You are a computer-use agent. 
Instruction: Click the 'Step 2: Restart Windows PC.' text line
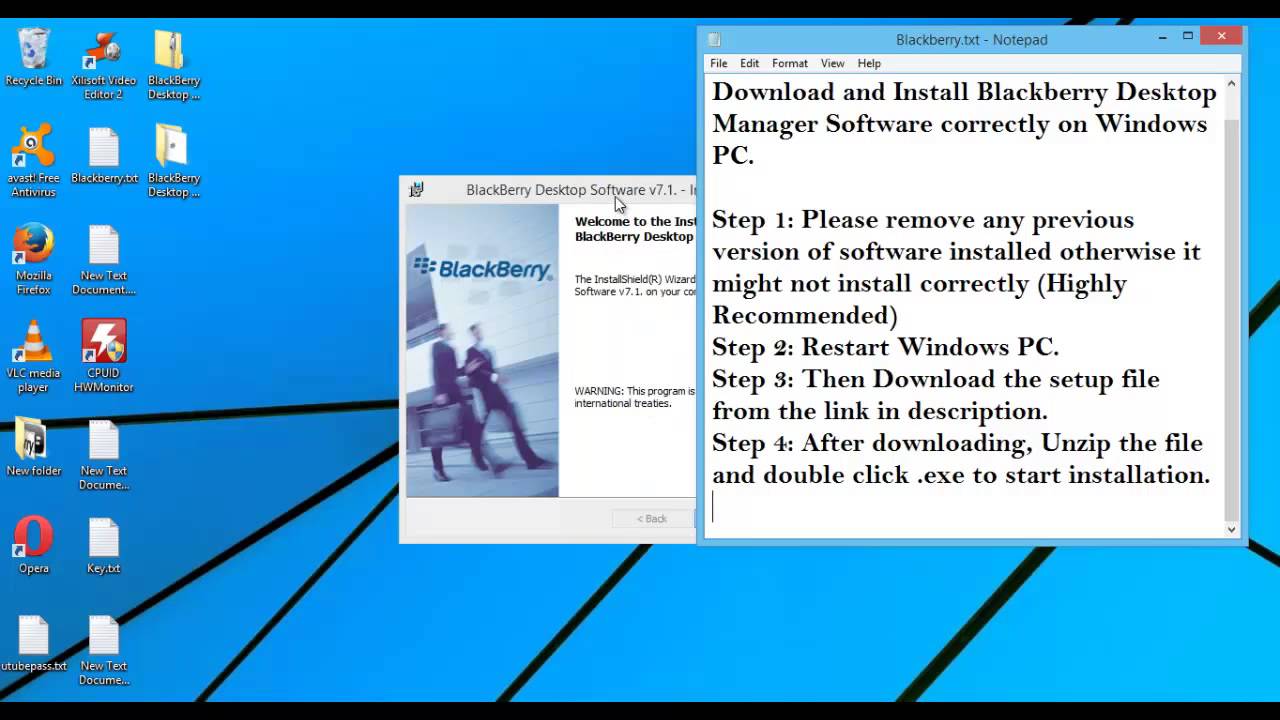[x=885, y=347]
